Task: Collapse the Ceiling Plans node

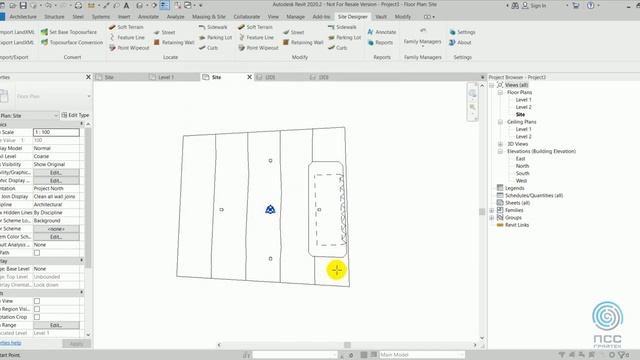Action: coord(500,122)
